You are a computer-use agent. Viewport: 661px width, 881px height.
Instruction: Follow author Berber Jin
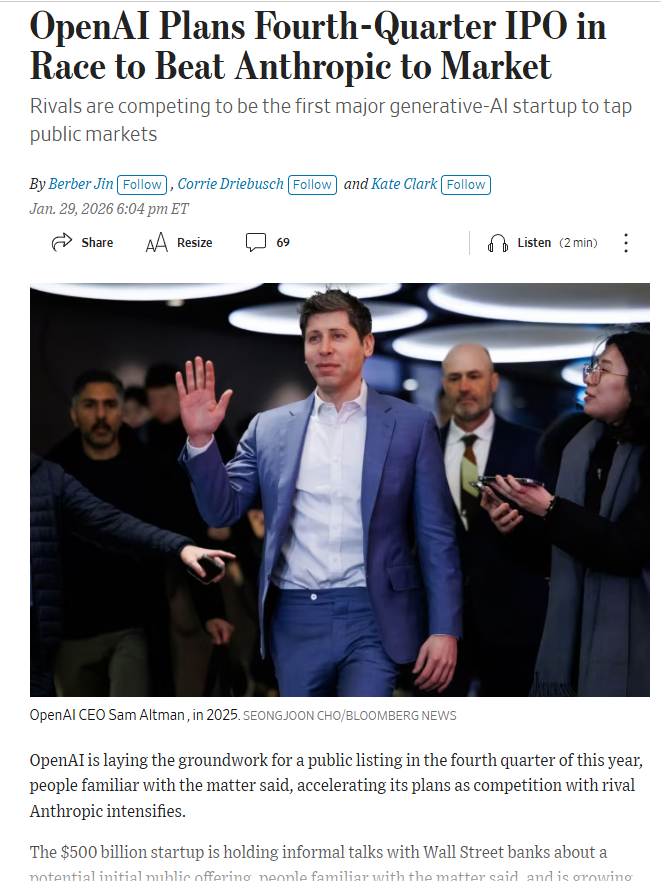click(x=142, y=185)
